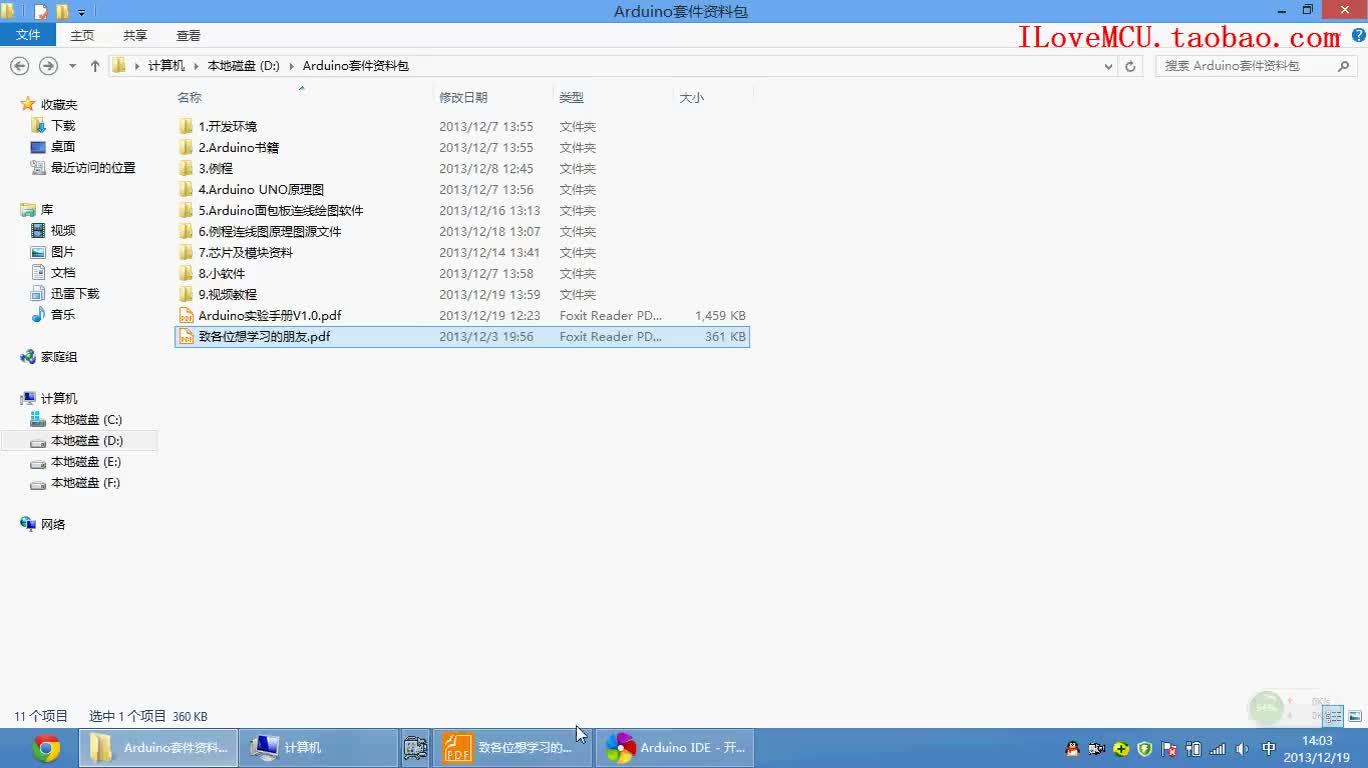Click 本地磁盘 (D:) in the address breadcrumb

[x=243, y=66]
